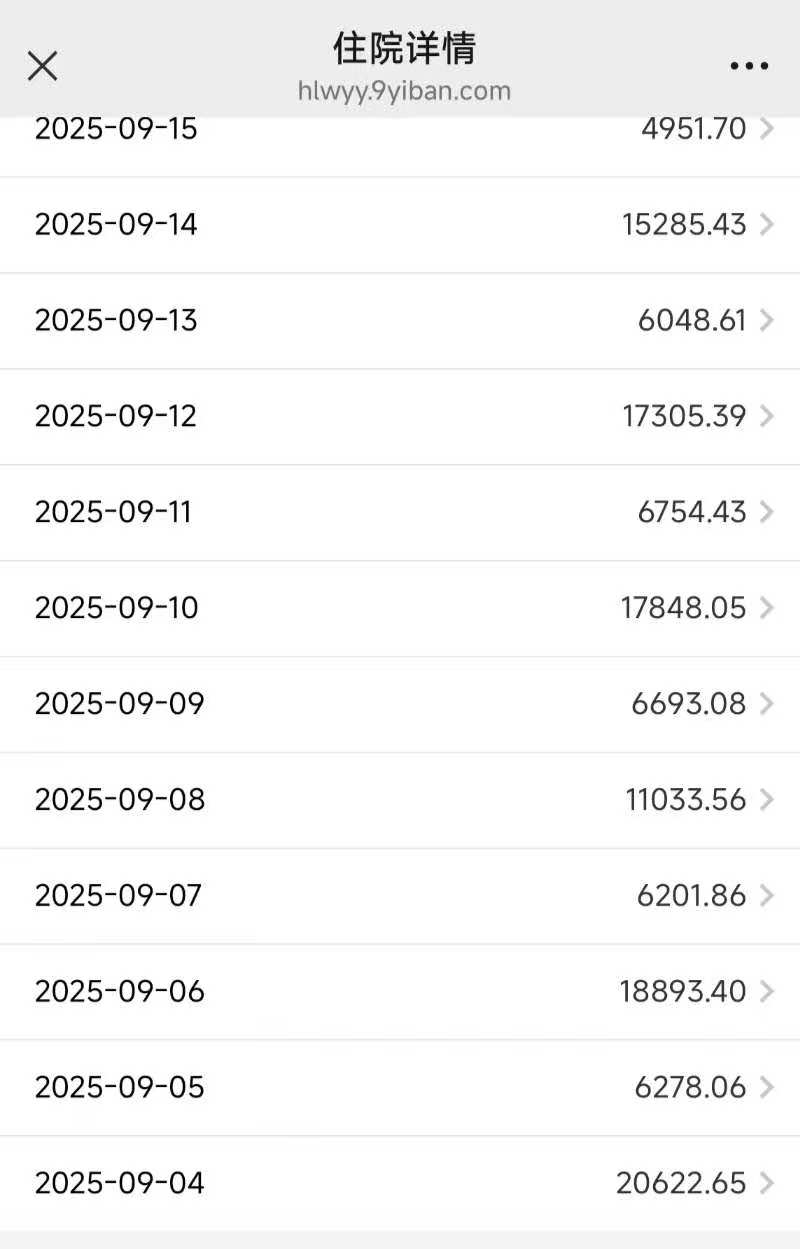800x1249 pixels.
Task: Open the three-dot more options menu
Action: [x=749, y=66]
